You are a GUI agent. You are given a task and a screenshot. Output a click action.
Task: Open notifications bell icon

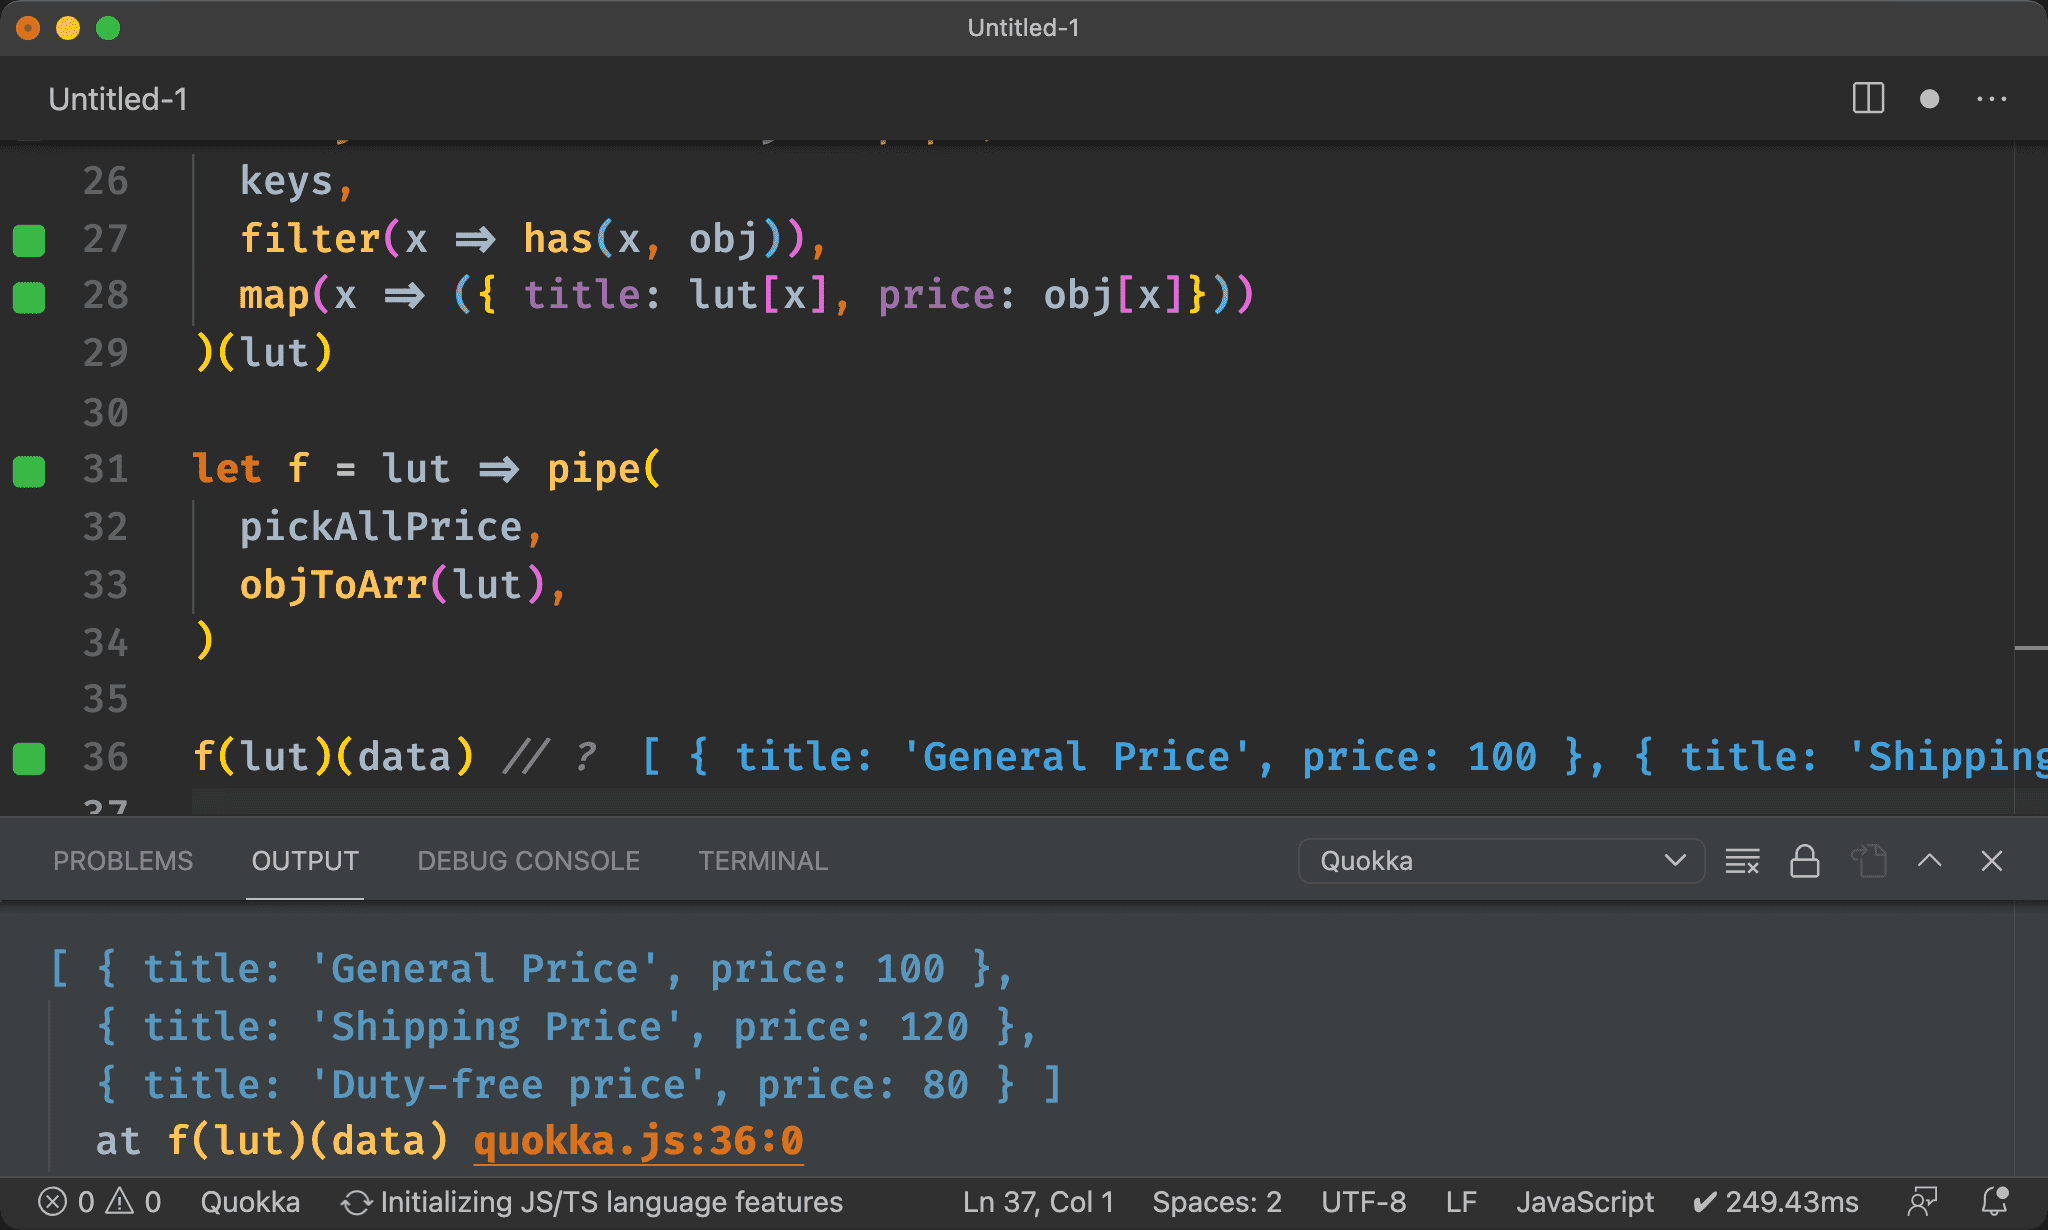[x=1995, y=1202]
